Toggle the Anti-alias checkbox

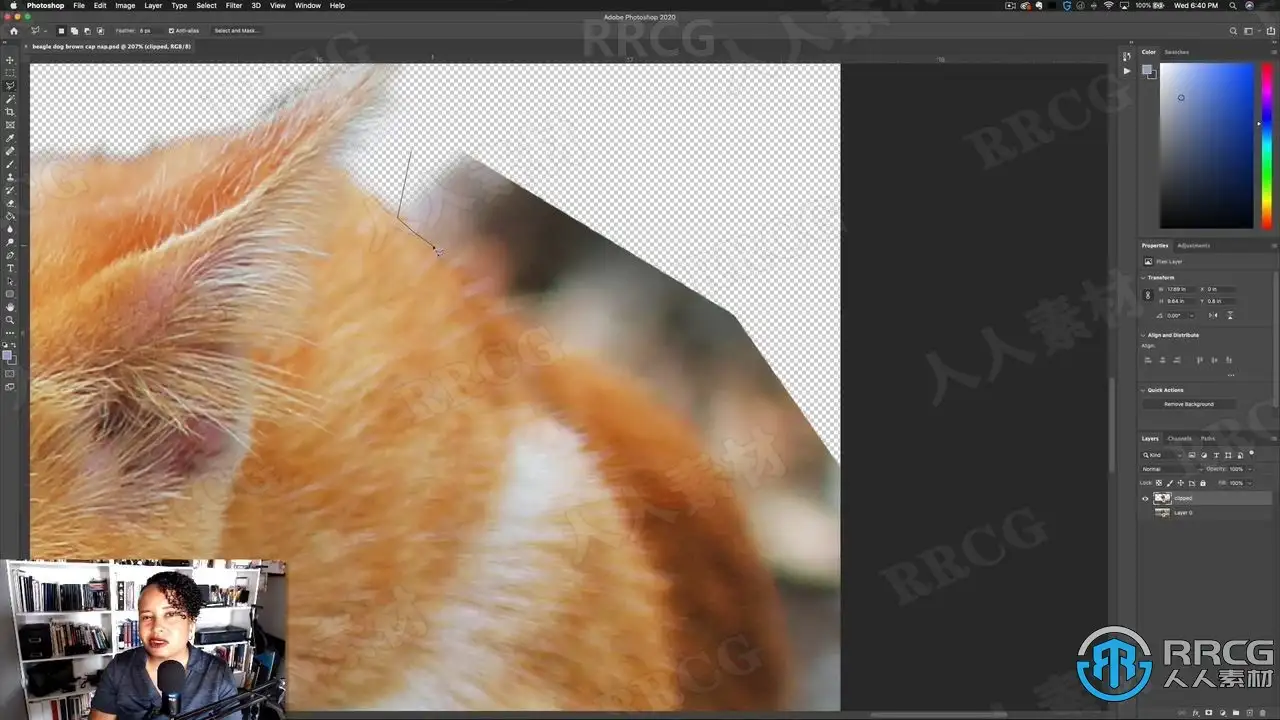click(171, 31)
